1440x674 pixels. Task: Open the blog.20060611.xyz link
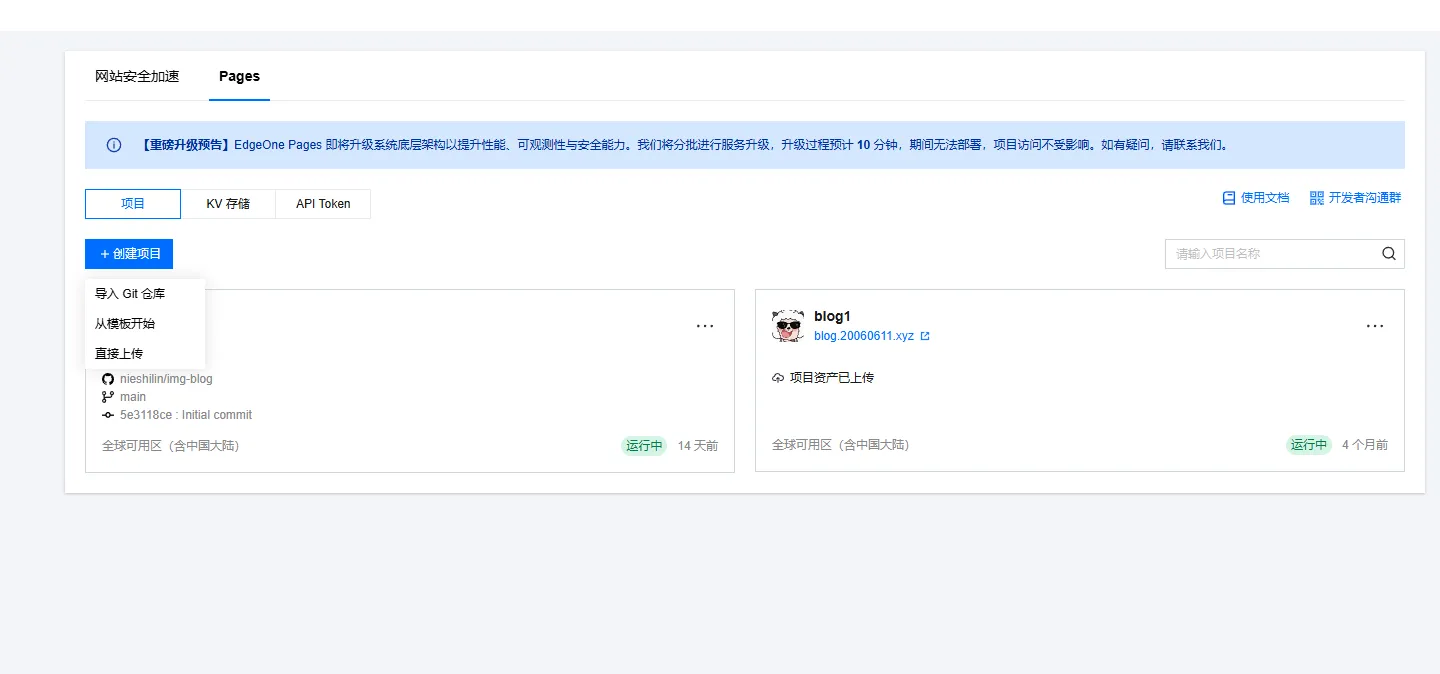click(864, 337)
